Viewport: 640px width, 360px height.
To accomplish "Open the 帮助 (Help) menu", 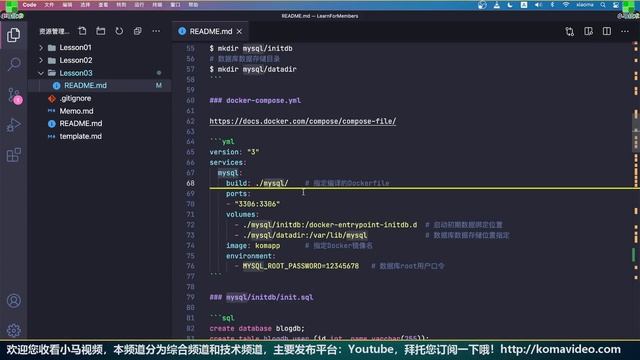I will point(193,5).
